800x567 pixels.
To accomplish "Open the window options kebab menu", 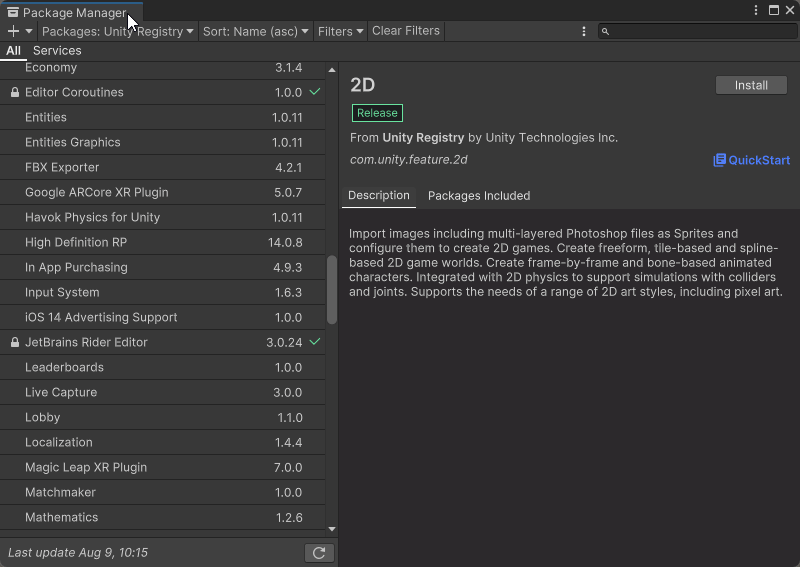I will pos(756,10).
